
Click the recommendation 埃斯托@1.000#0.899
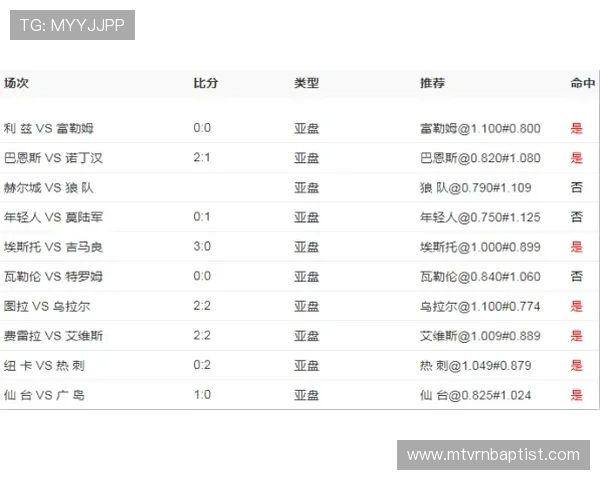(x=480, y=247)
